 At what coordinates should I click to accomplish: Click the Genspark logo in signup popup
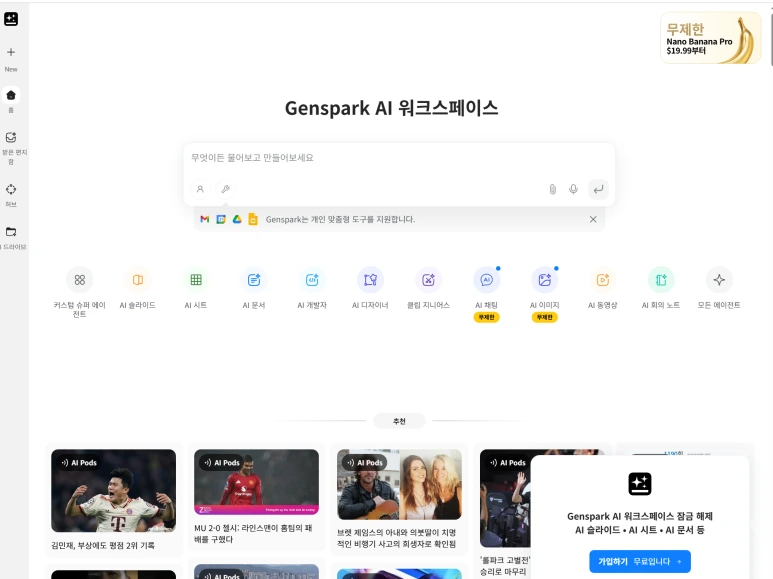[640, 484]
